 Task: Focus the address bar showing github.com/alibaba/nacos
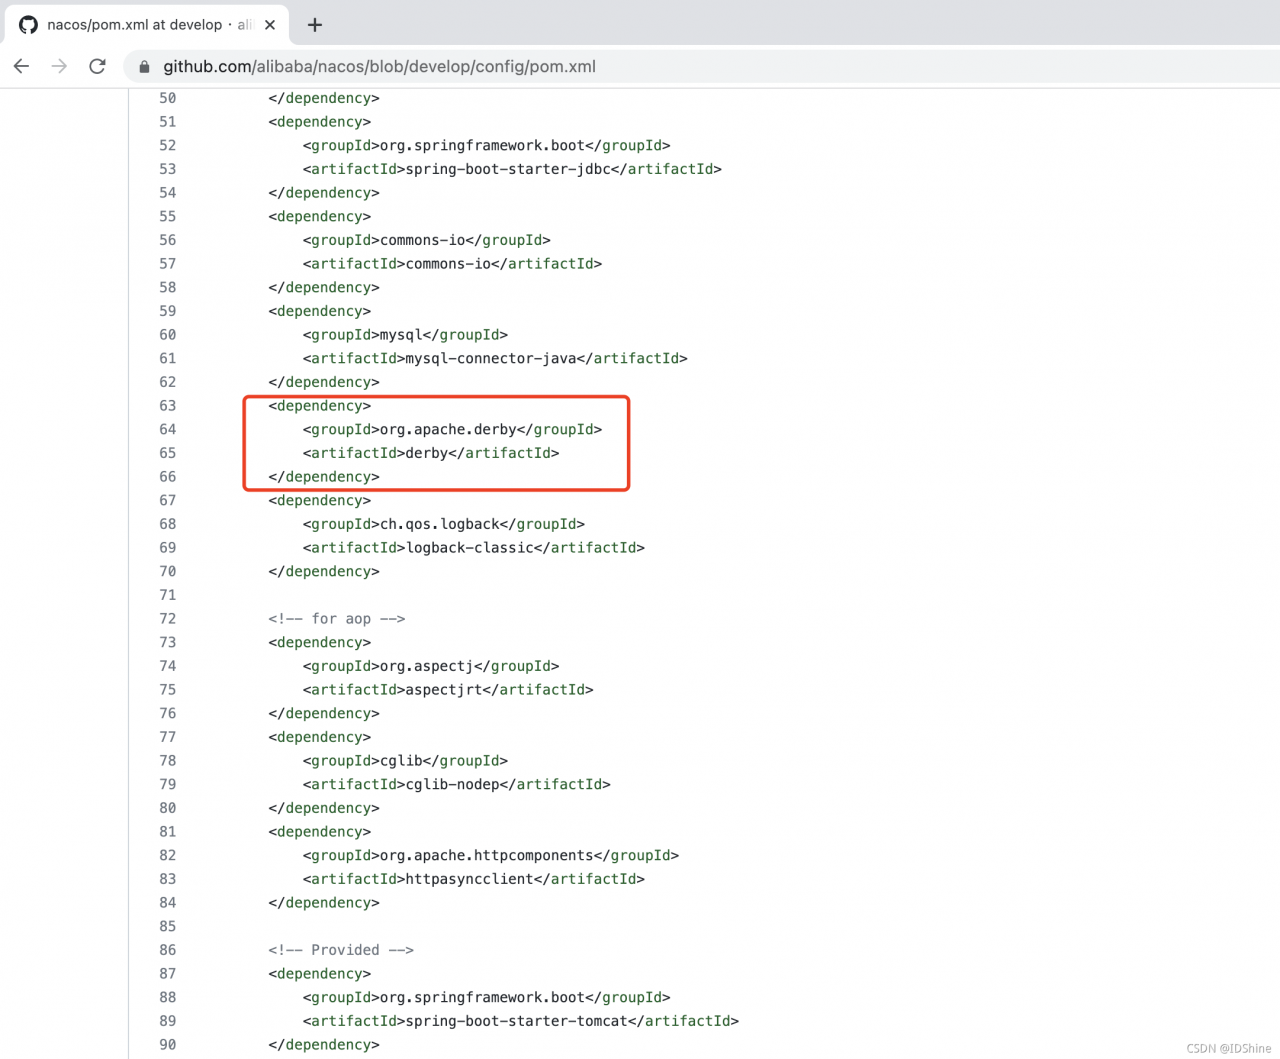(x=700, y=67)
